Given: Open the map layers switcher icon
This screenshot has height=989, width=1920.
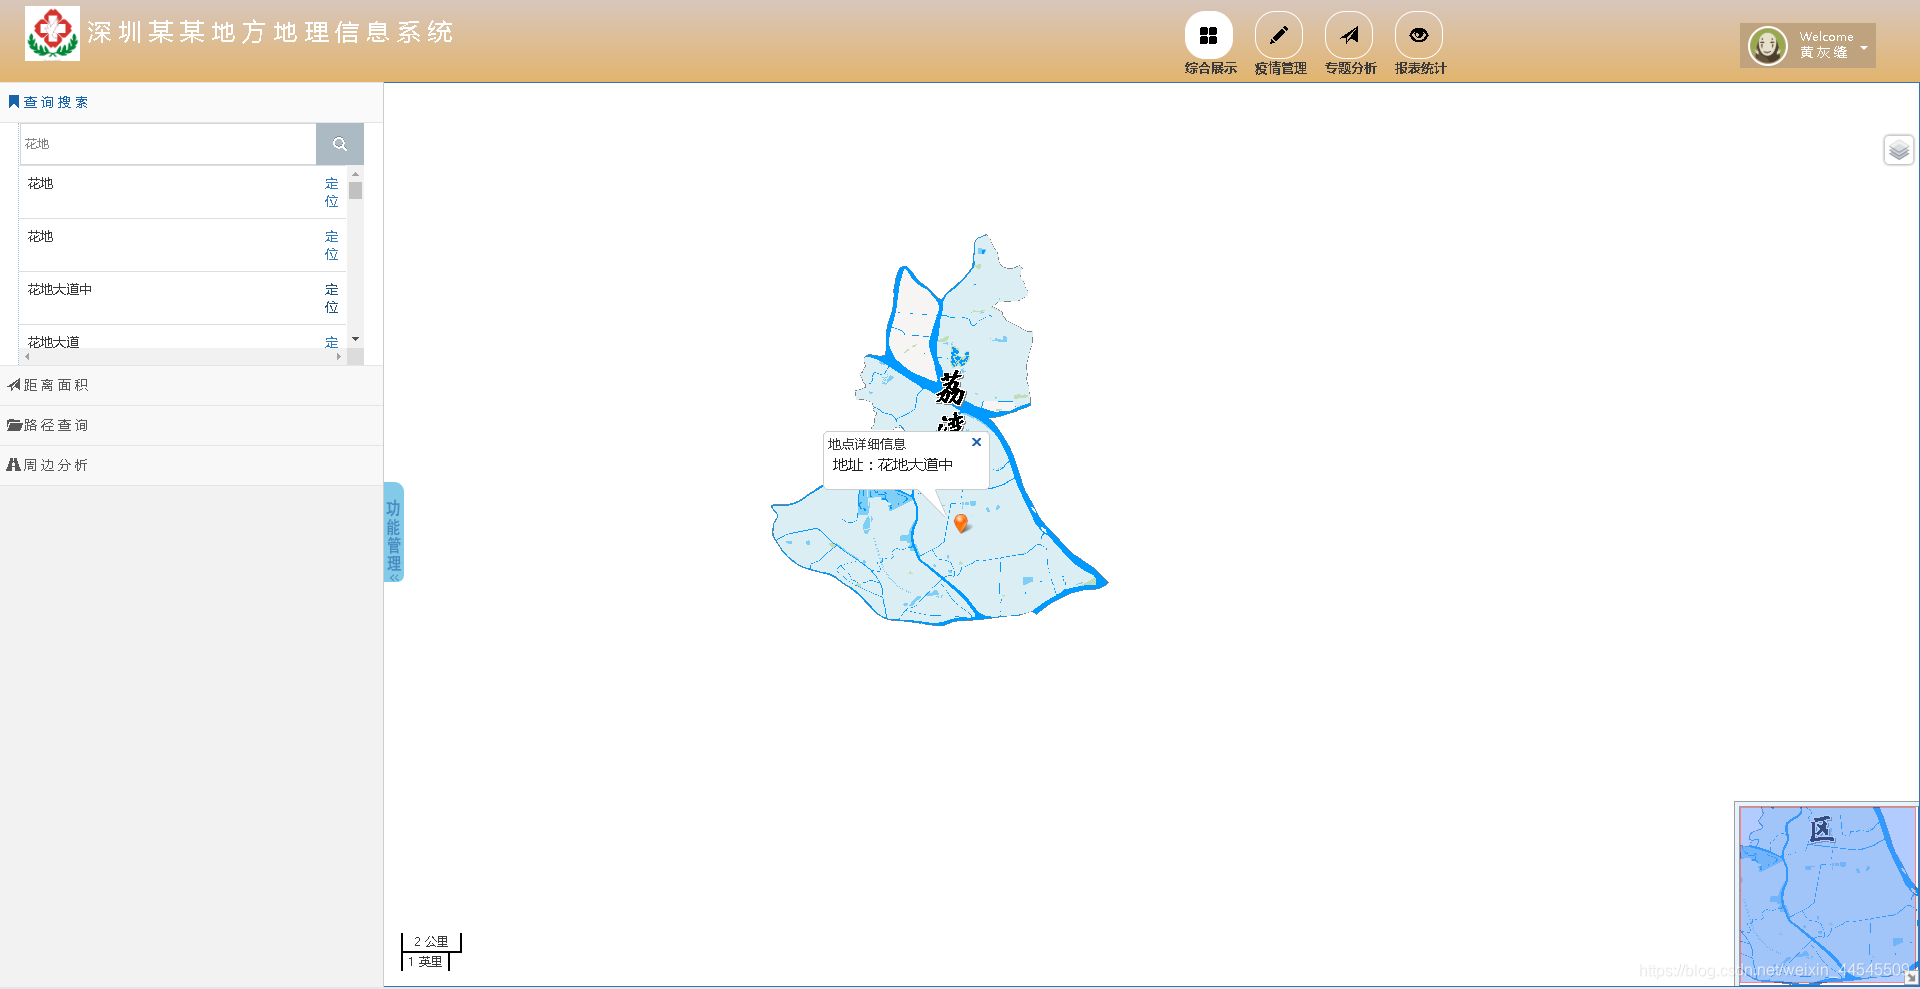Looking at the screenshot, I should tap(1898, 150).
